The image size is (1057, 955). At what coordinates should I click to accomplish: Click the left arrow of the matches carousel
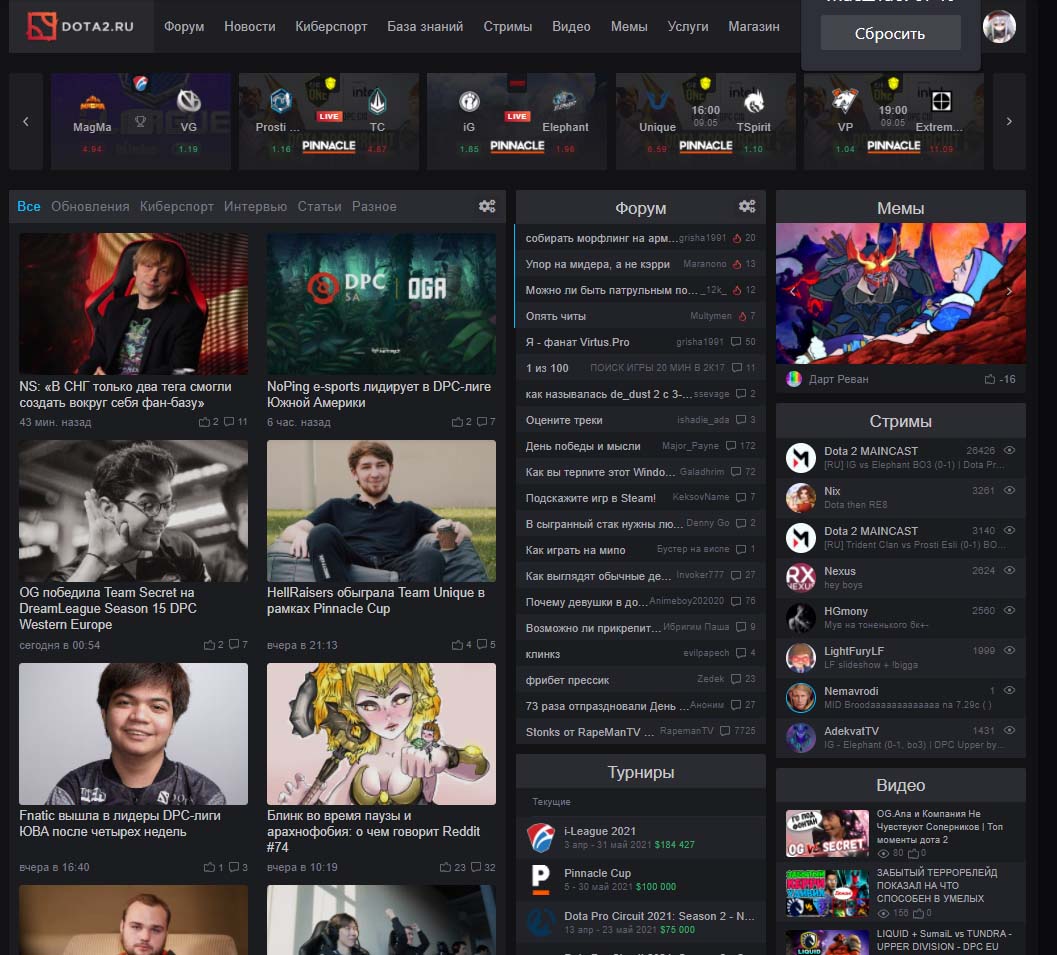pos(26,121)
